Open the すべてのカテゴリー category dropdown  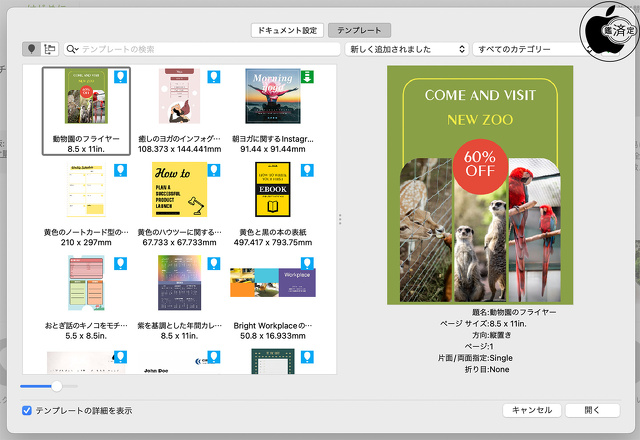click(x=525, y=48)
